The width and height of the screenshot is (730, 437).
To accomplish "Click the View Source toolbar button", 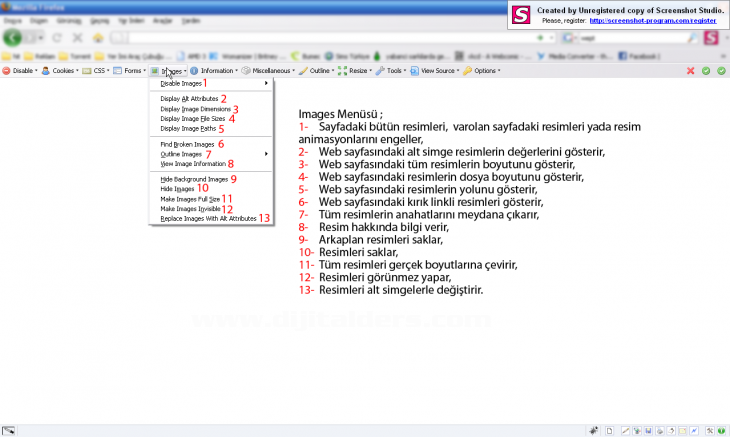I will pyautogui.click(x=439, y=71).
